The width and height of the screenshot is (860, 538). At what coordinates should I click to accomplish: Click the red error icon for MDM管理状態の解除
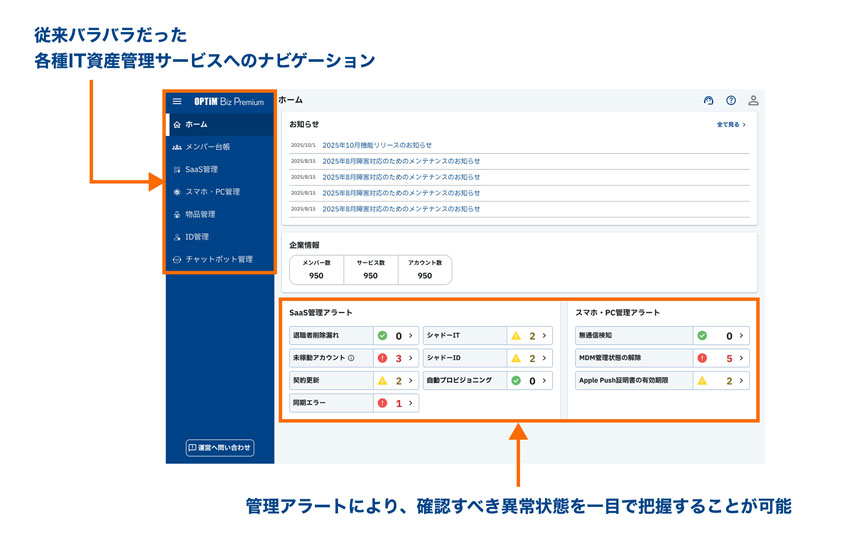pyautogui.click(x=702, y=358)
